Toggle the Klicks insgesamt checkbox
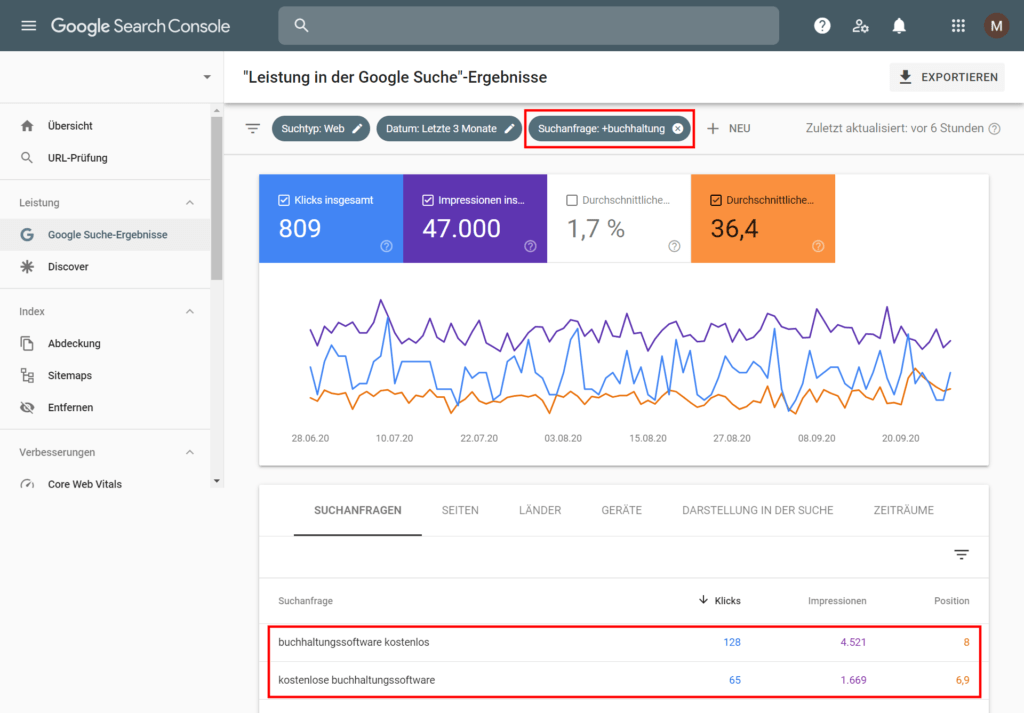Image resolution: width=1024 pixels, height=713 pixels. point(284,200)
